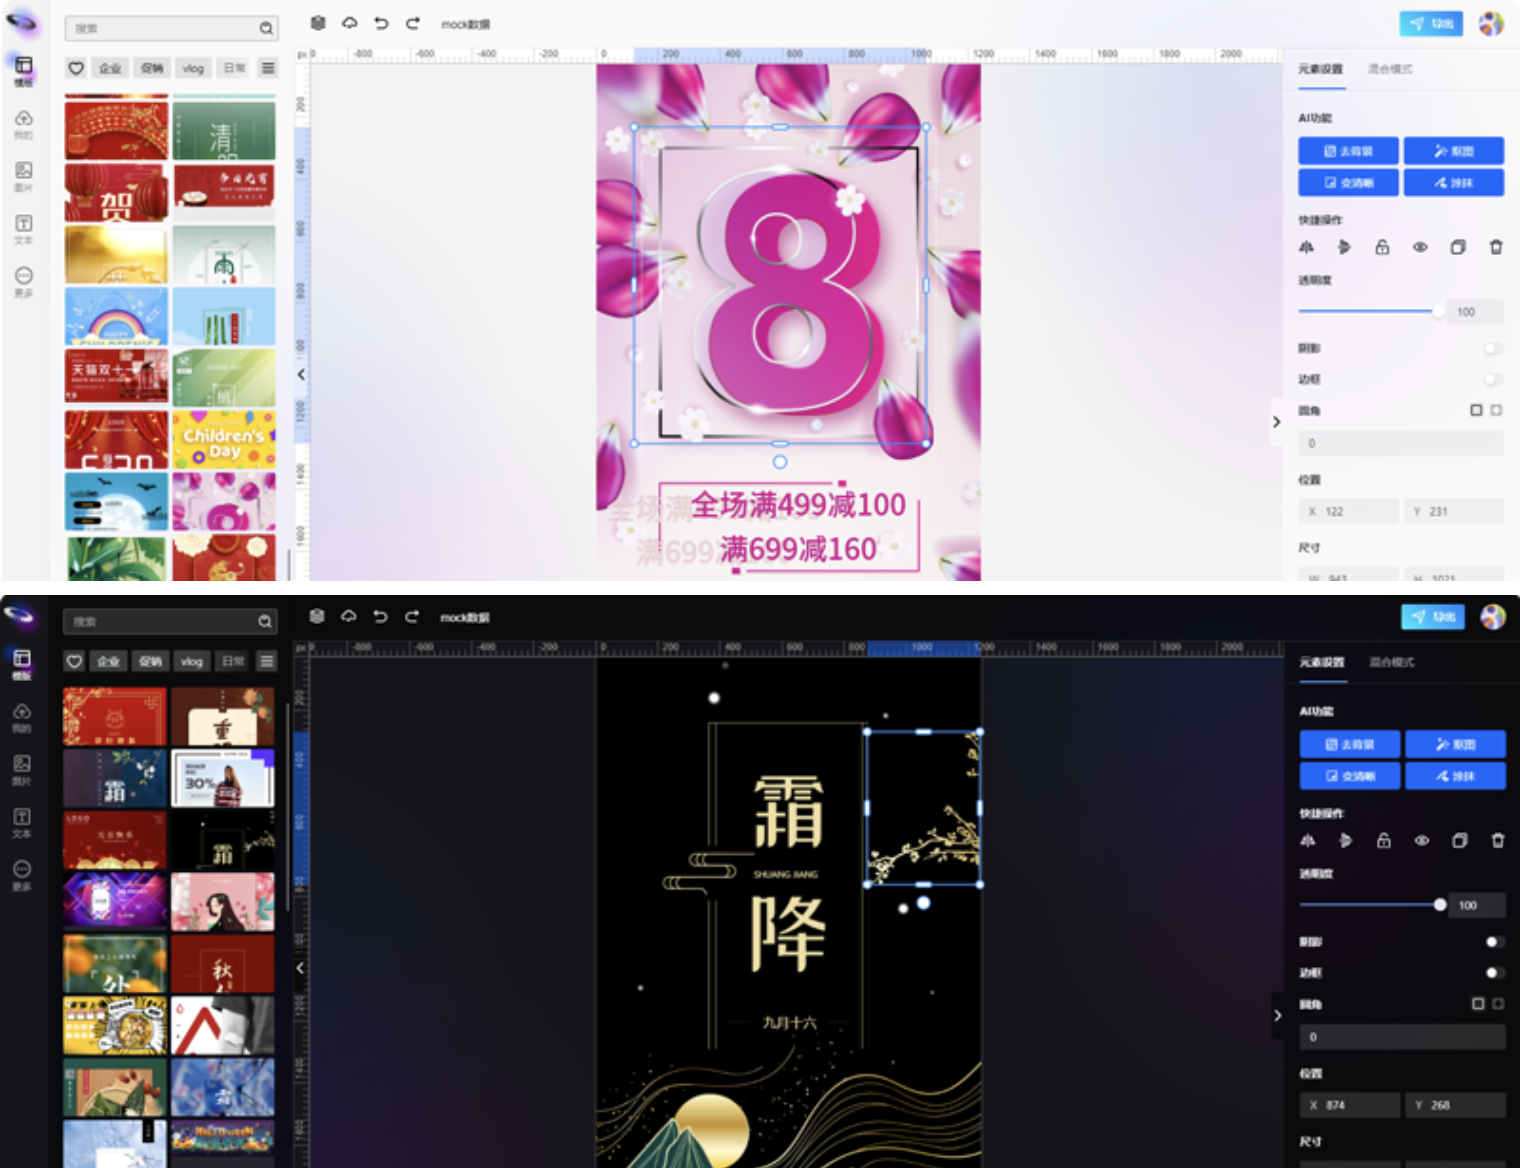Image resolution: width=1520 pixels, height=1168 pixels.
Task: Hide element using the eye visibility icon
Action: click(1420, 246)
